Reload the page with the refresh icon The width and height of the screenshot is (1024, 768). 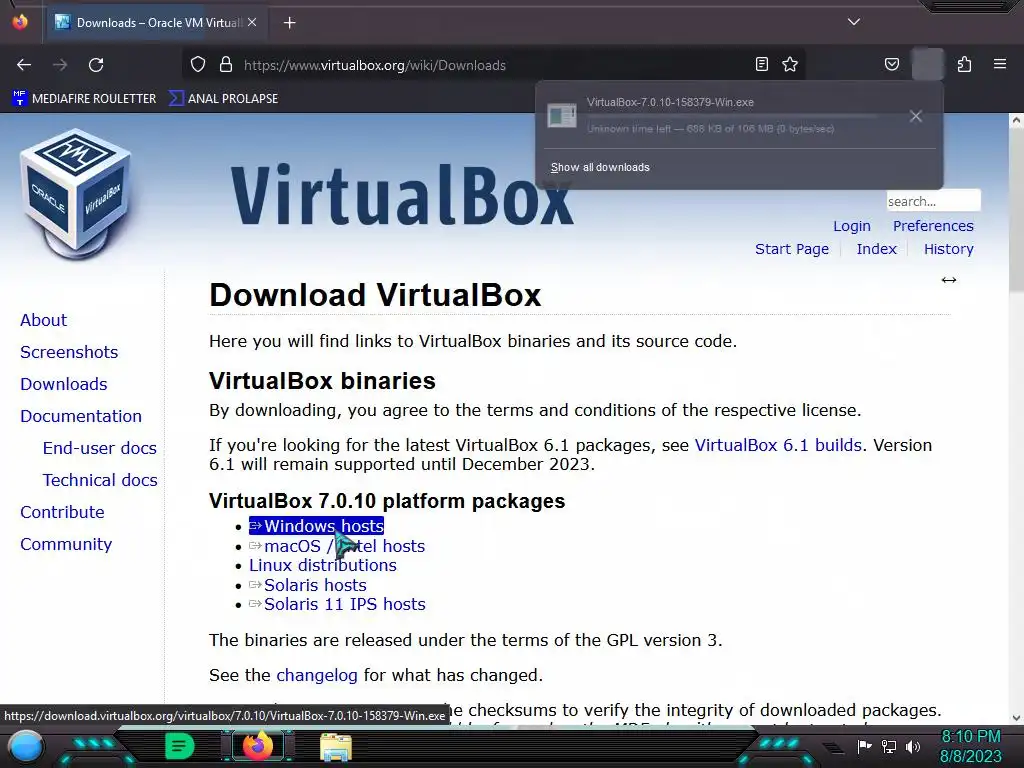(96, 65)
